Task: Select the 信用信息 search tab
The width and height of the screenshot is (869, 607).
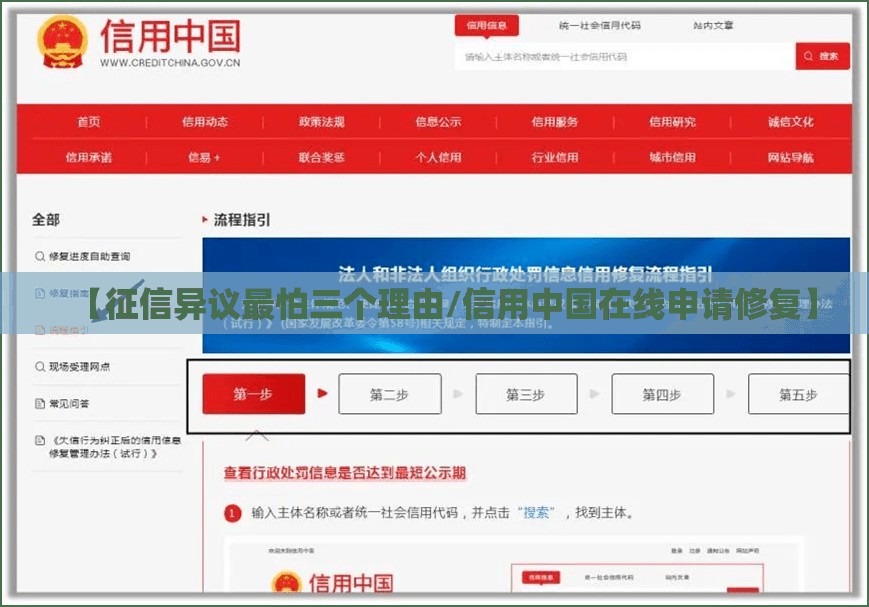Action: (x=487, y=25)
